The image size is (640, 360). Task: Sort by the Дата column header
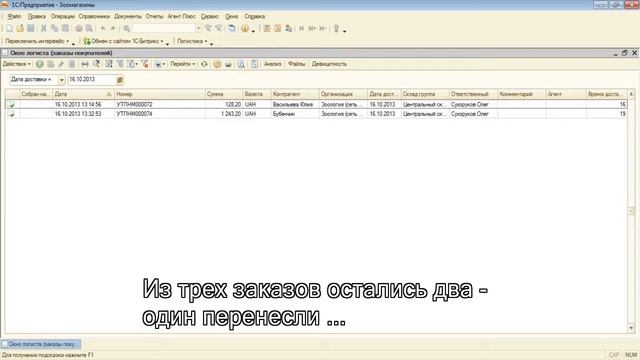click(83, 94)
